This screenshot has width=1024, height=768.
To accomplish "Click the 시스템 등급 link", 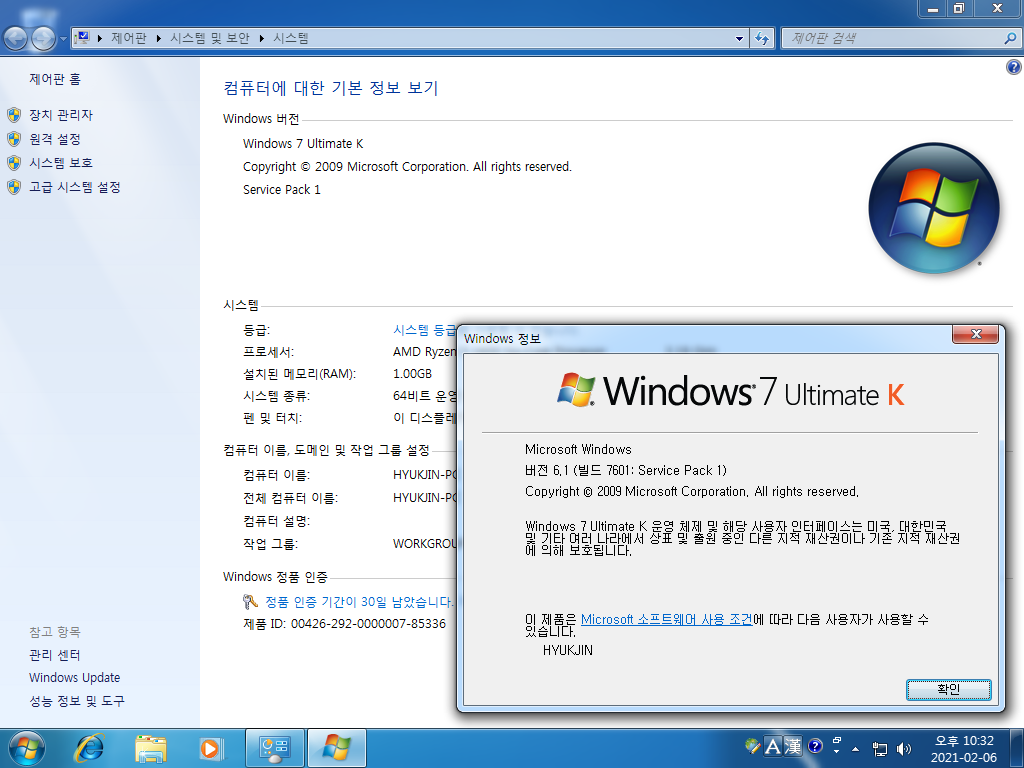I will (x=424, y=330).
